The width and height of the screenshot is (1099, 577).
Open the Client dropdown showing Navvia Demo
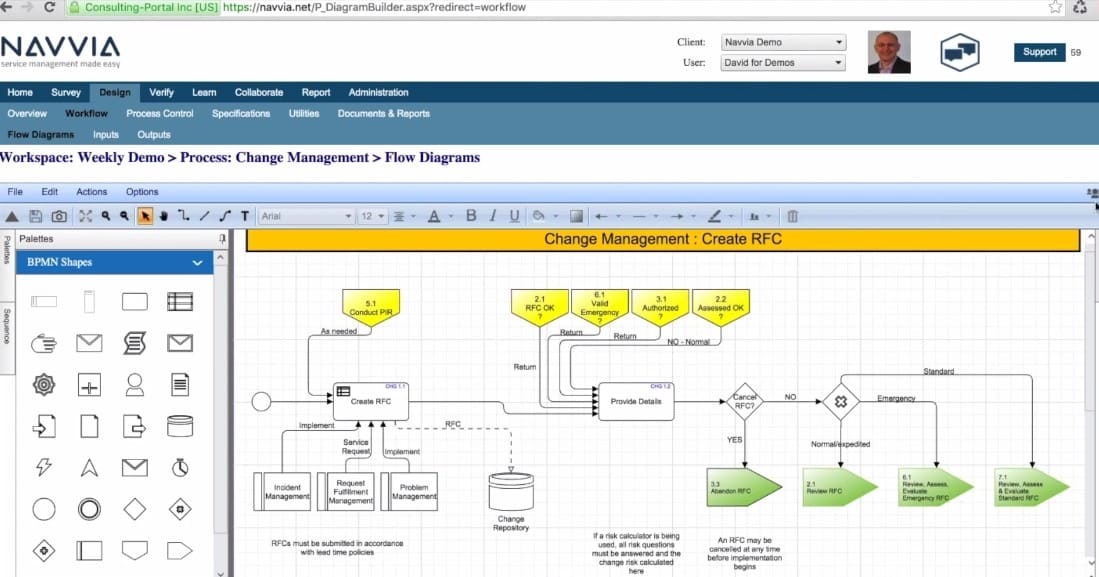[783, 43]
